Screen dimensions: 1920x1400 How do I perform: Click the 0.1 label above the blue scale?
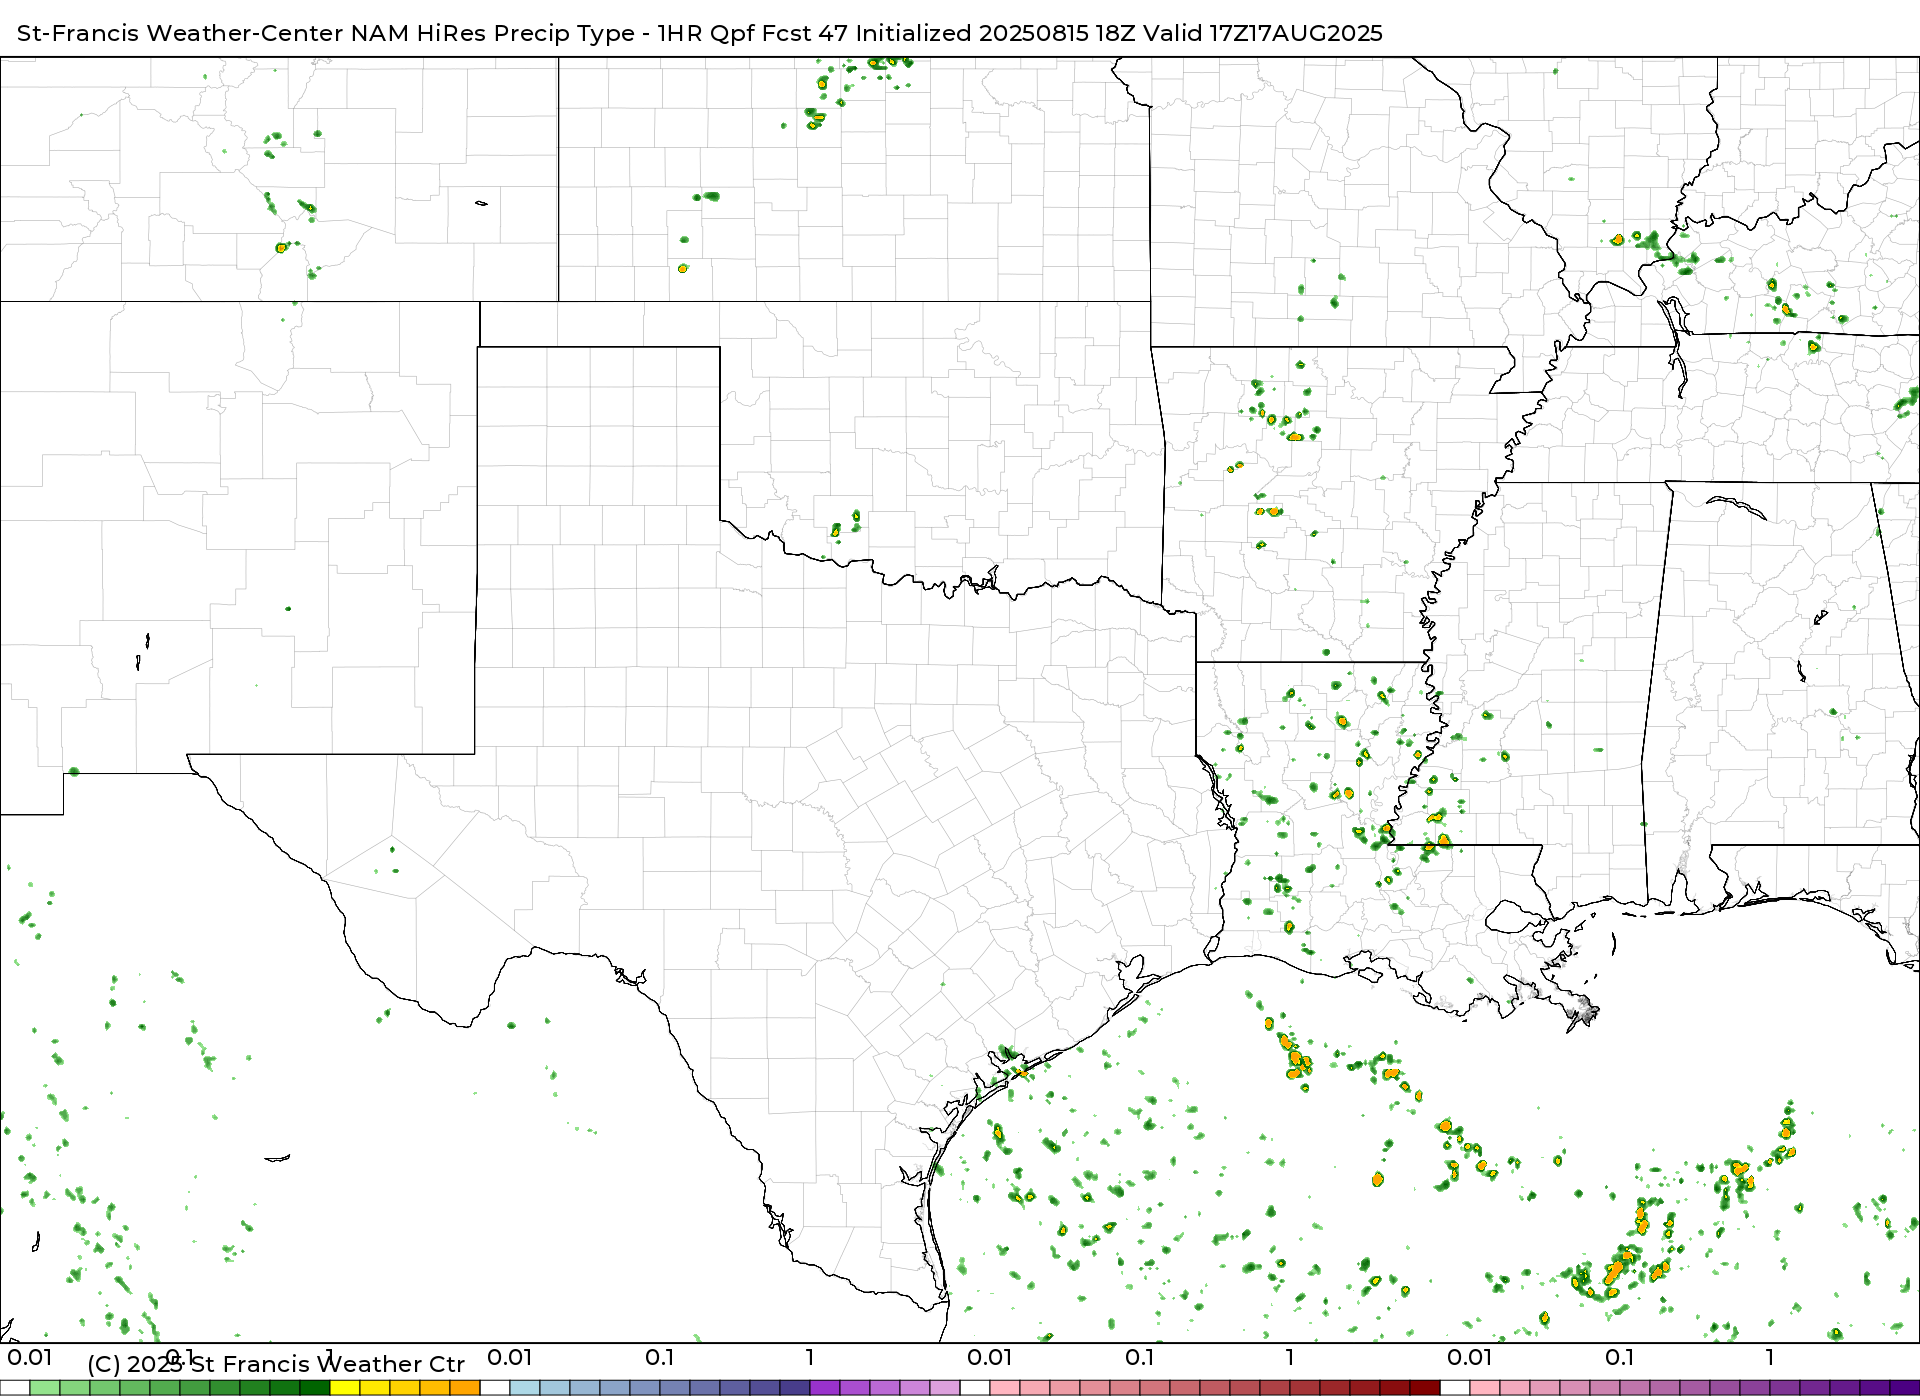(660, 1357)
